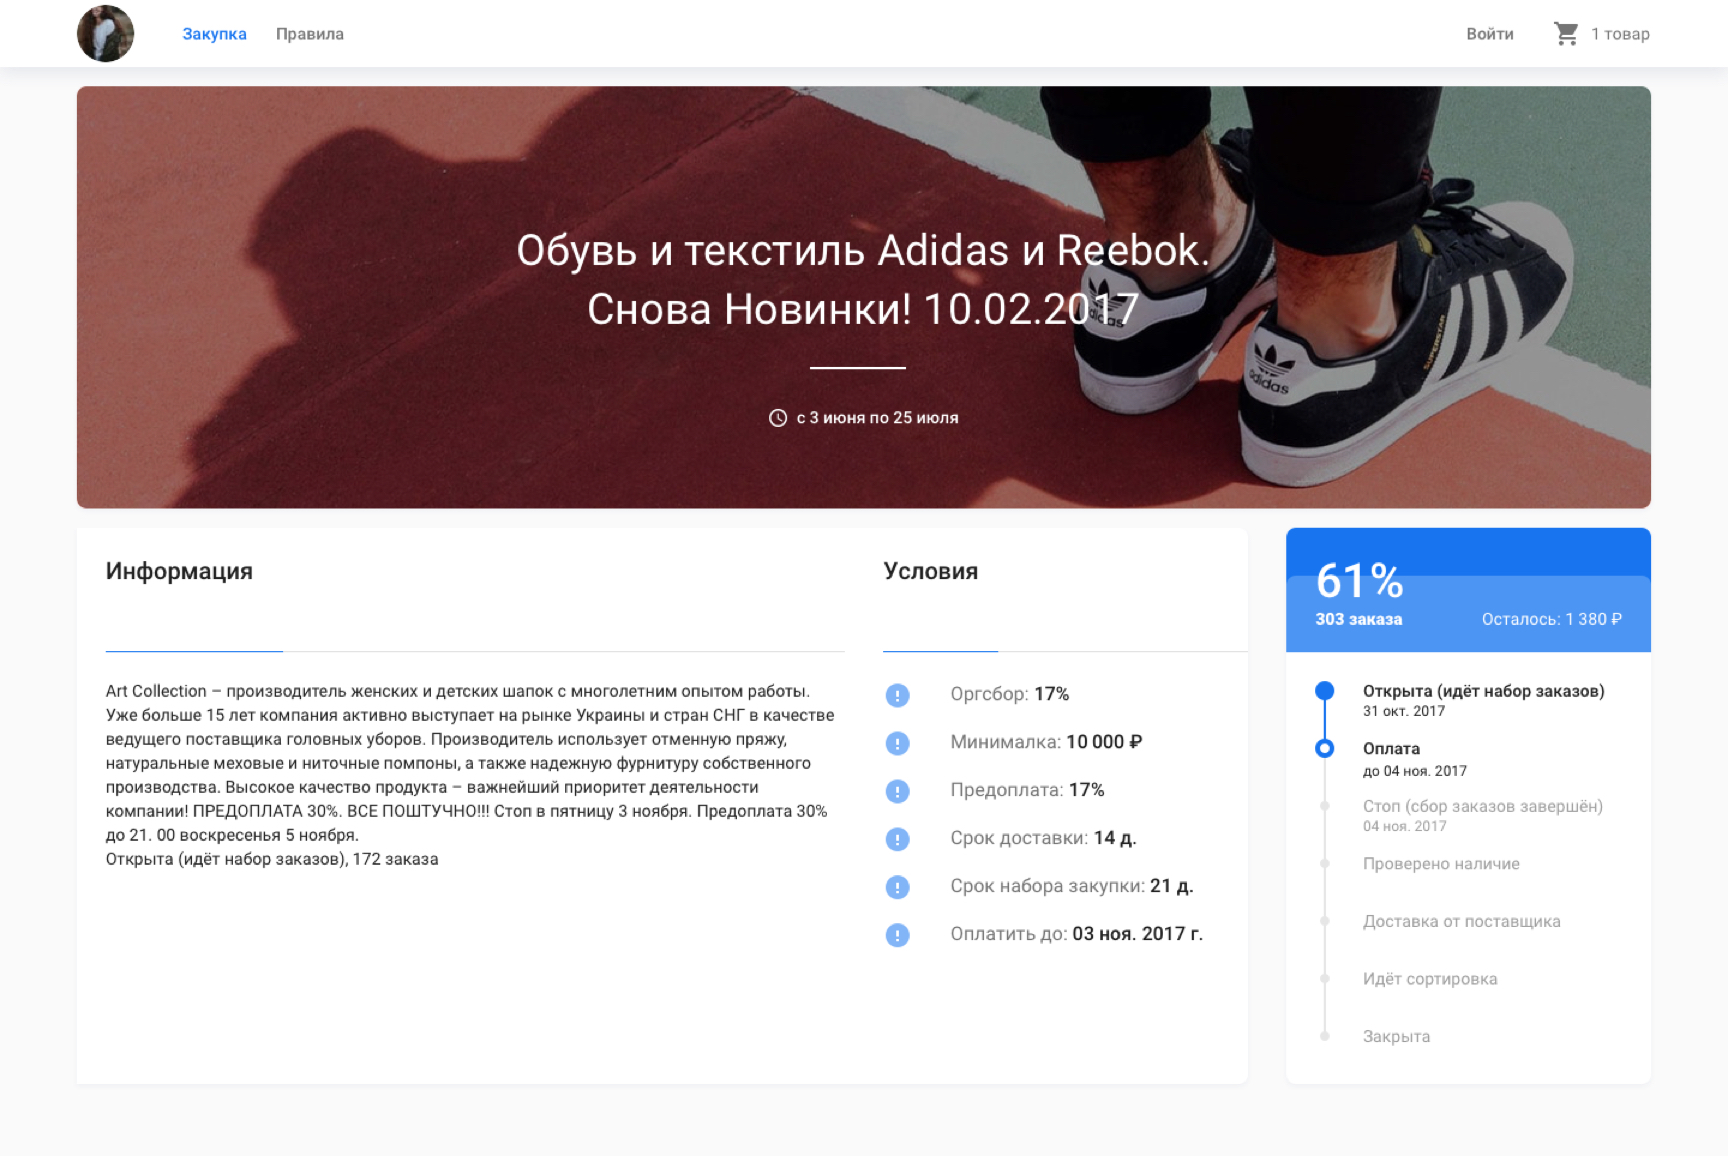Click the Стоп (сбор заказов завершён) stage
Screen dimensions: 1728x1156
(x=1482, y=806)
